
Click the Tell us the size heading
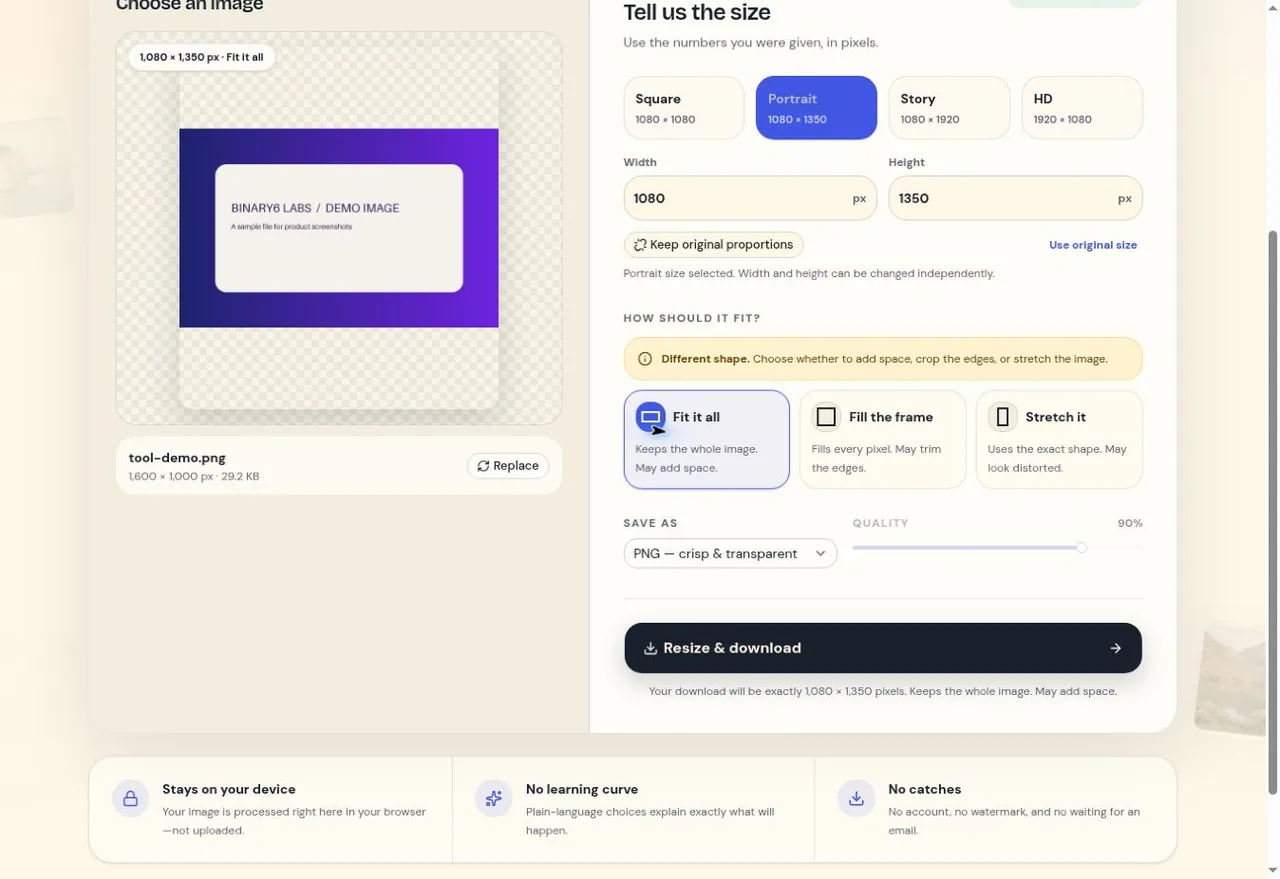pyautogui.click(x=697, y=13)
